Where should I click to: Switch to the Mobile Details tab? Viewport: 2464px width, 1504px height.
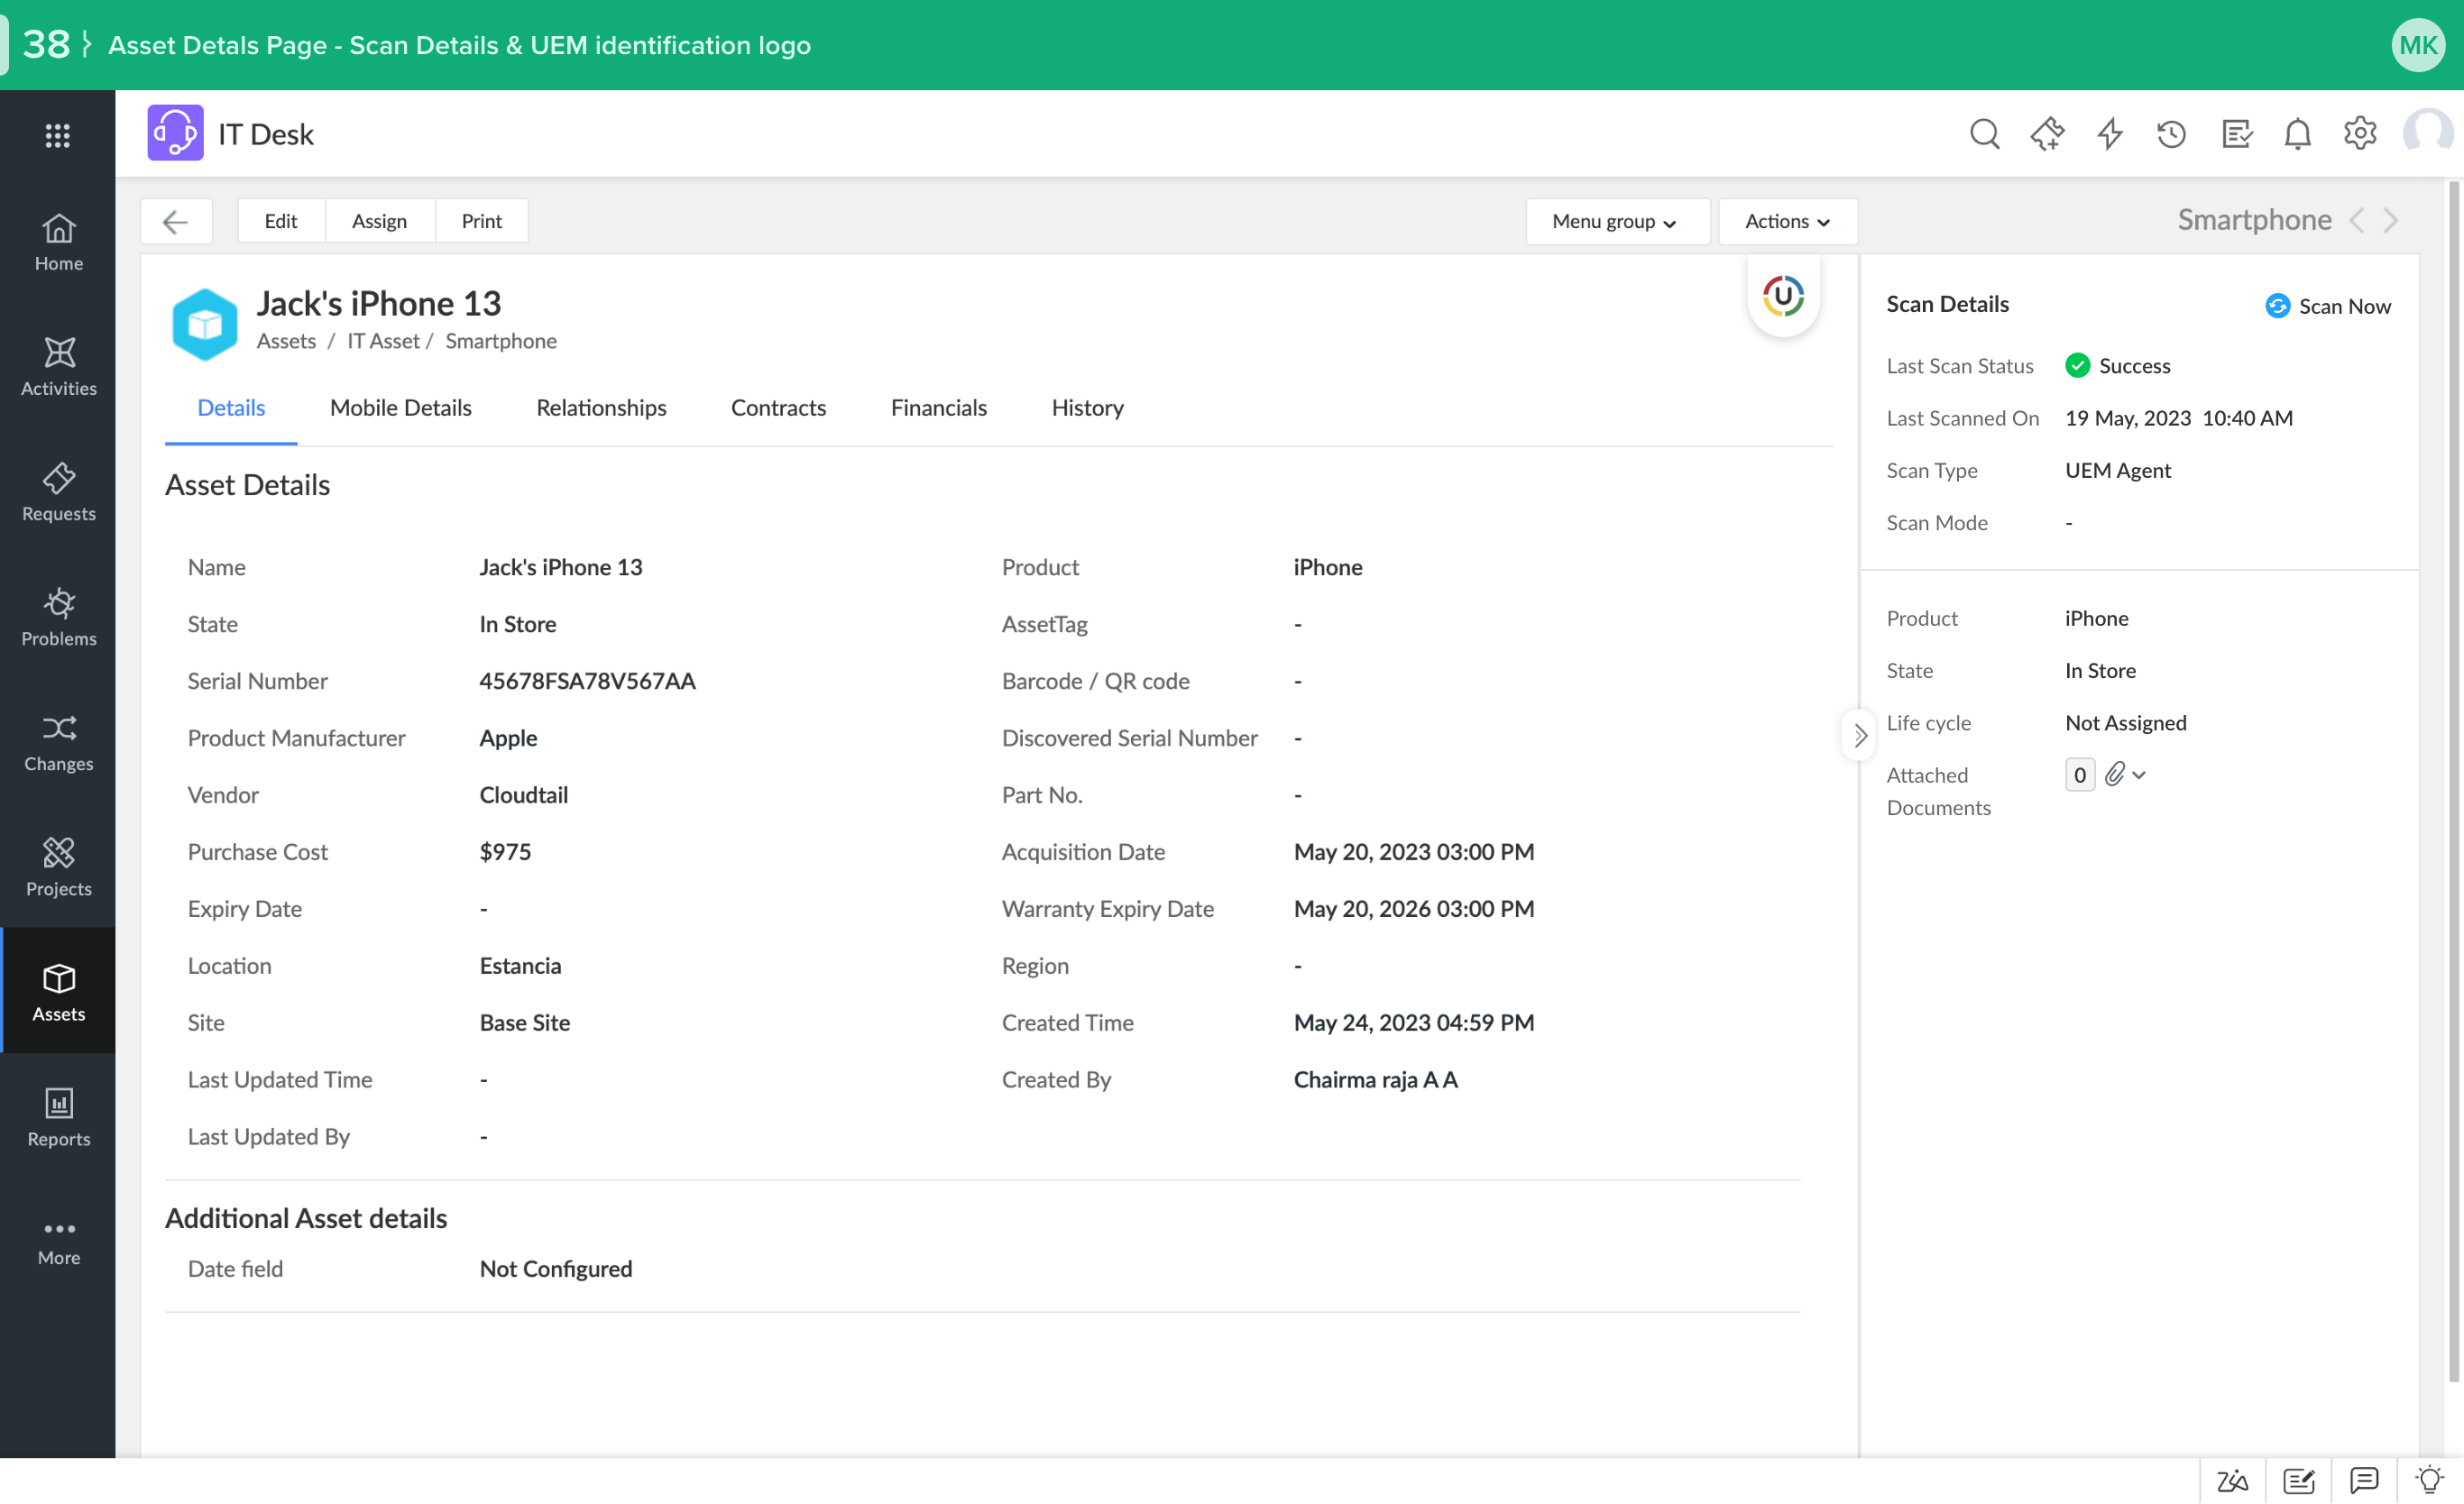[x=401, y=408]
